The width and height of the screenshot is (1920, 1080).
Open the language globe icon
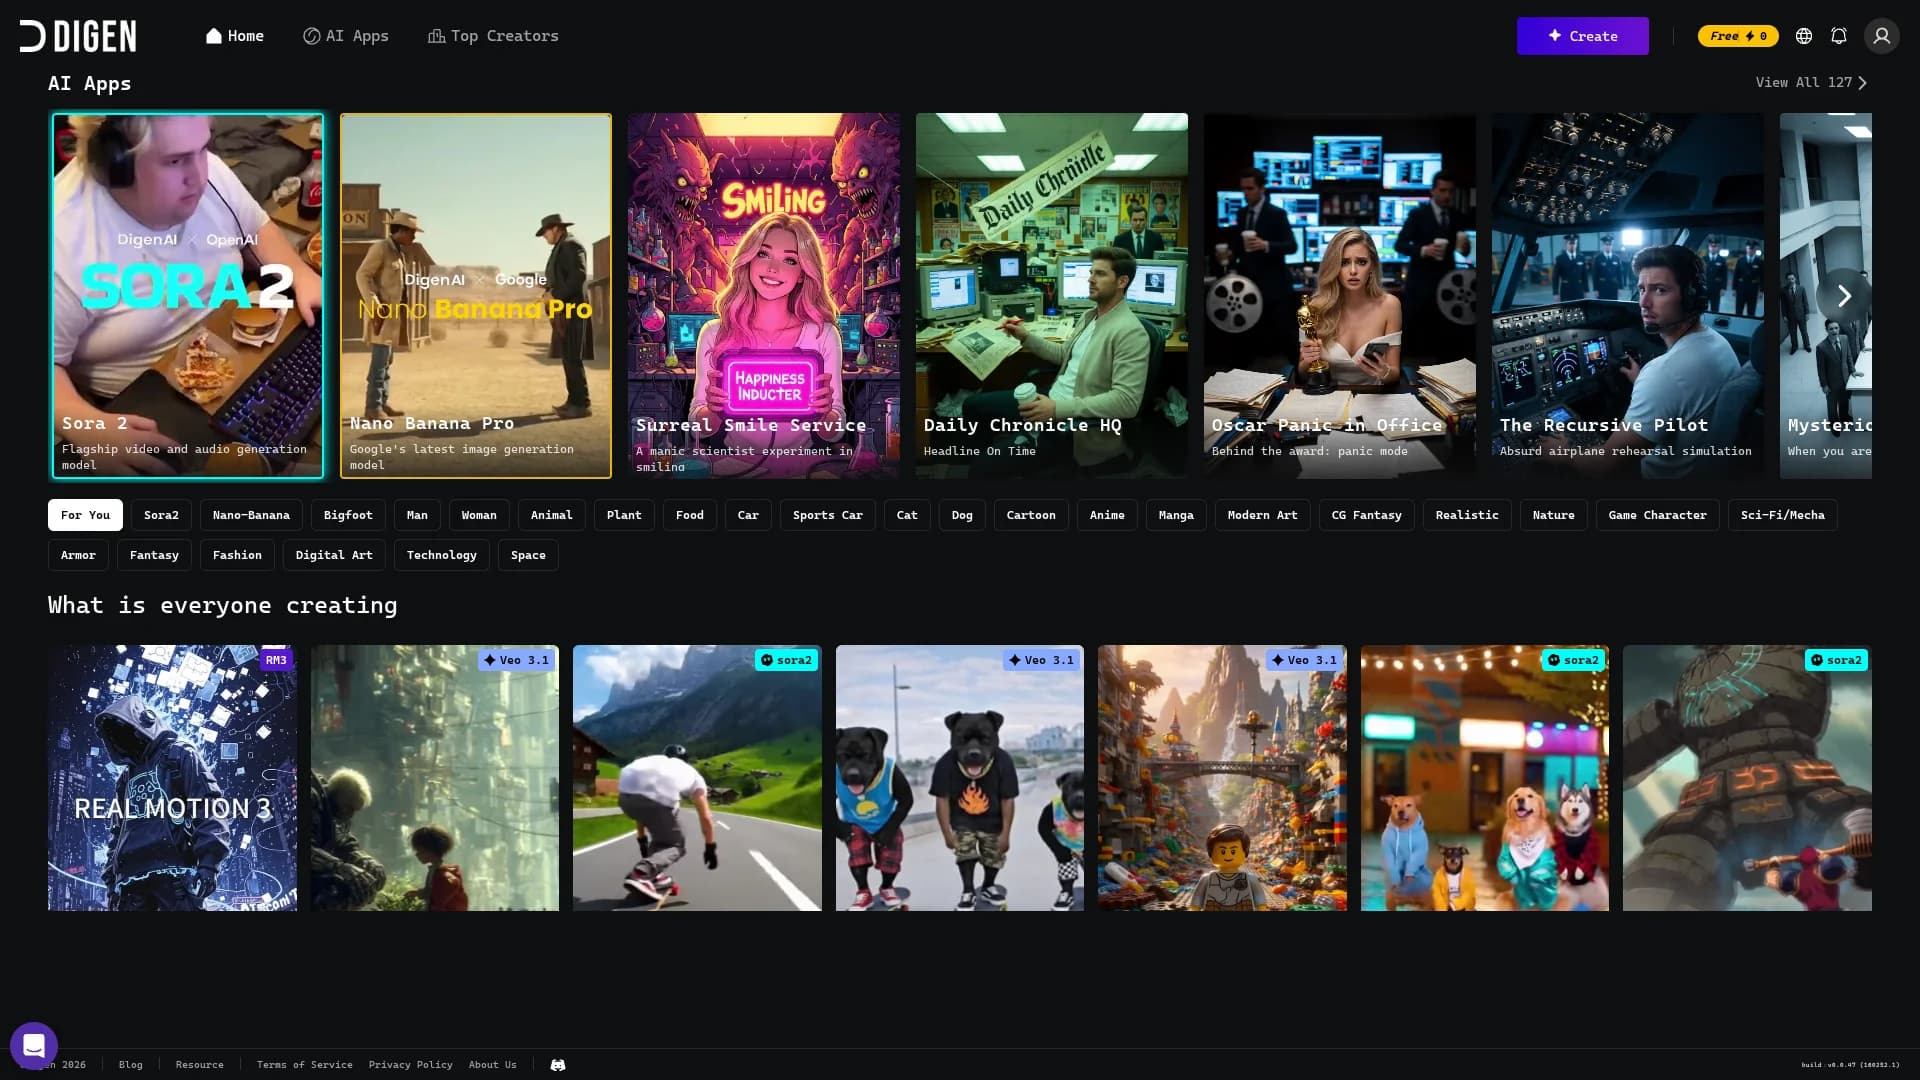coord(1804,36)
